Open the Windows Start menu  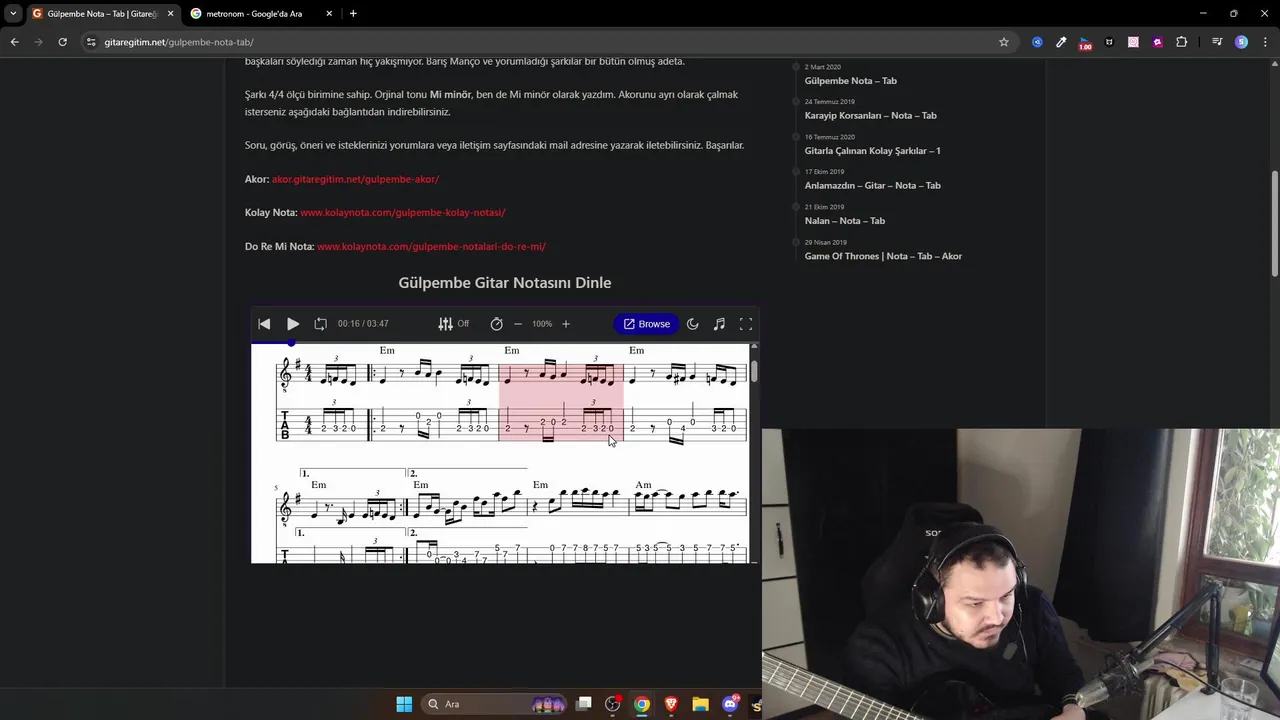pos(404,704)
